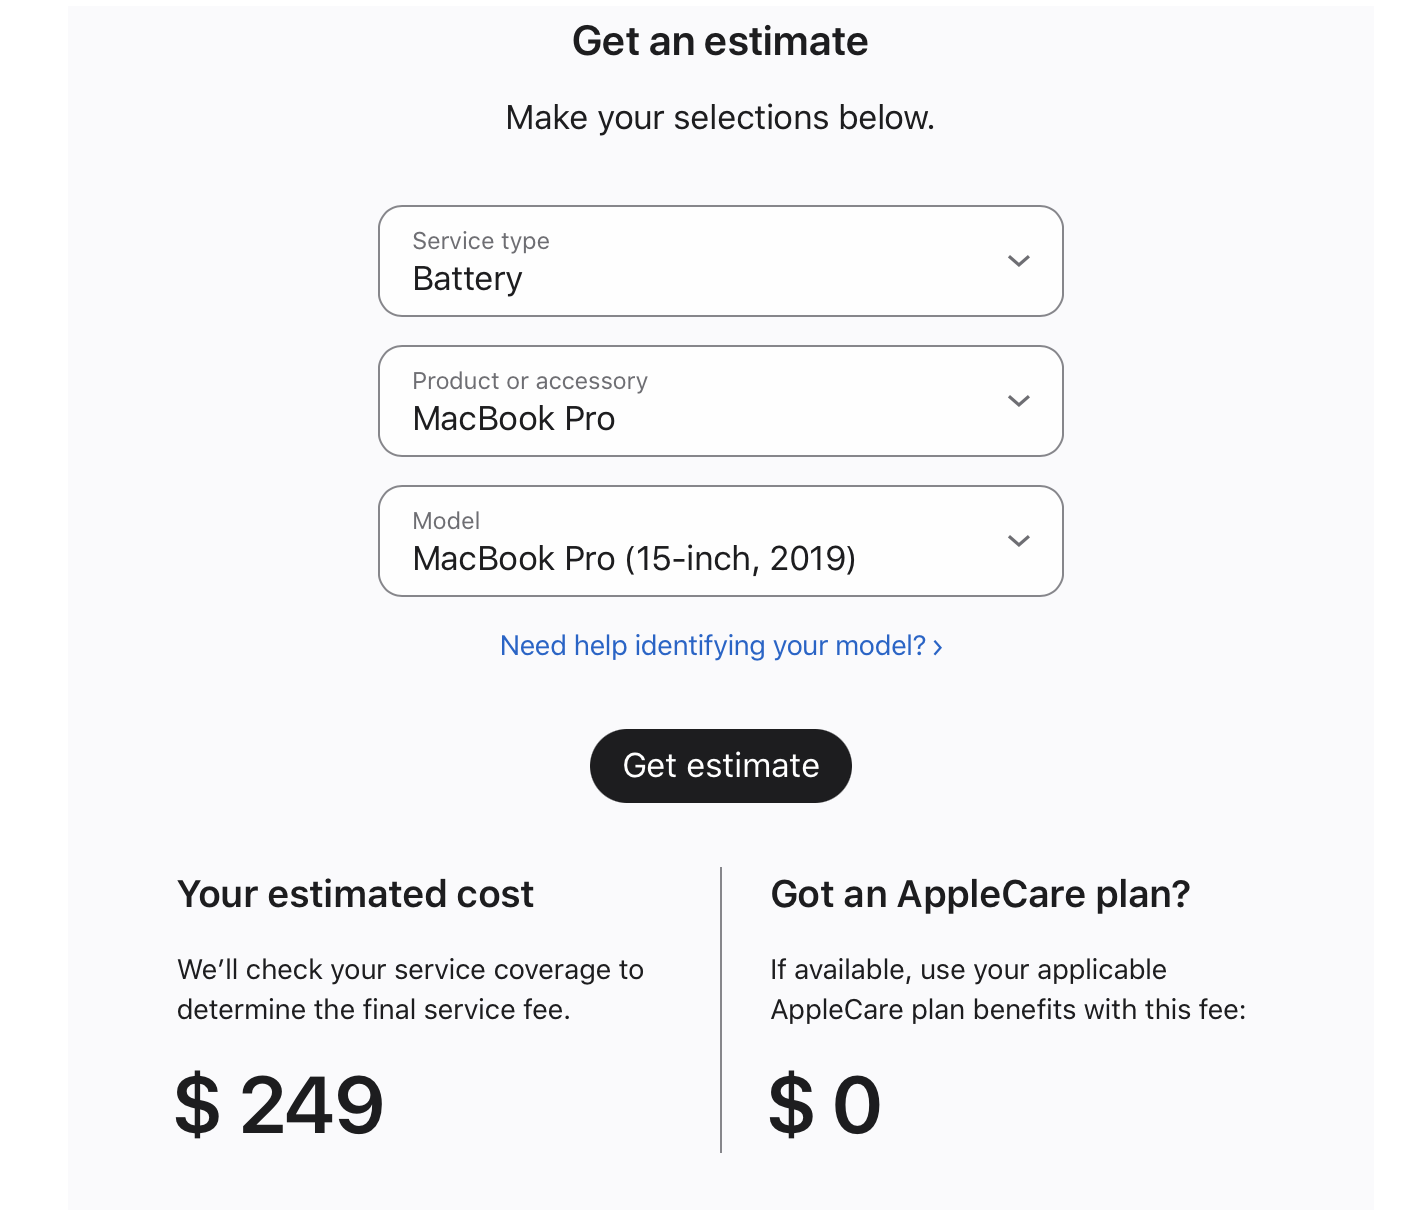The height and width of the screenshot is (1210, 1406).
Task: Click the service coverage description text
Action: point(410,989)
